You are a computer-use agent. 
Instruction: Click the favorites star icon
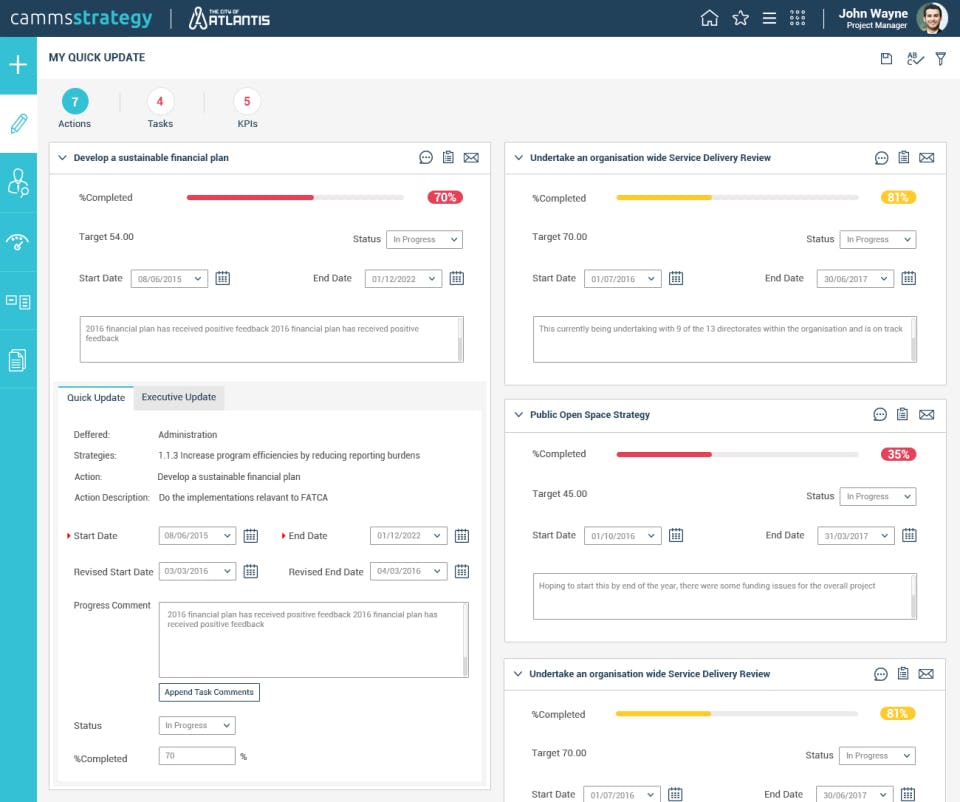point(740,18)
